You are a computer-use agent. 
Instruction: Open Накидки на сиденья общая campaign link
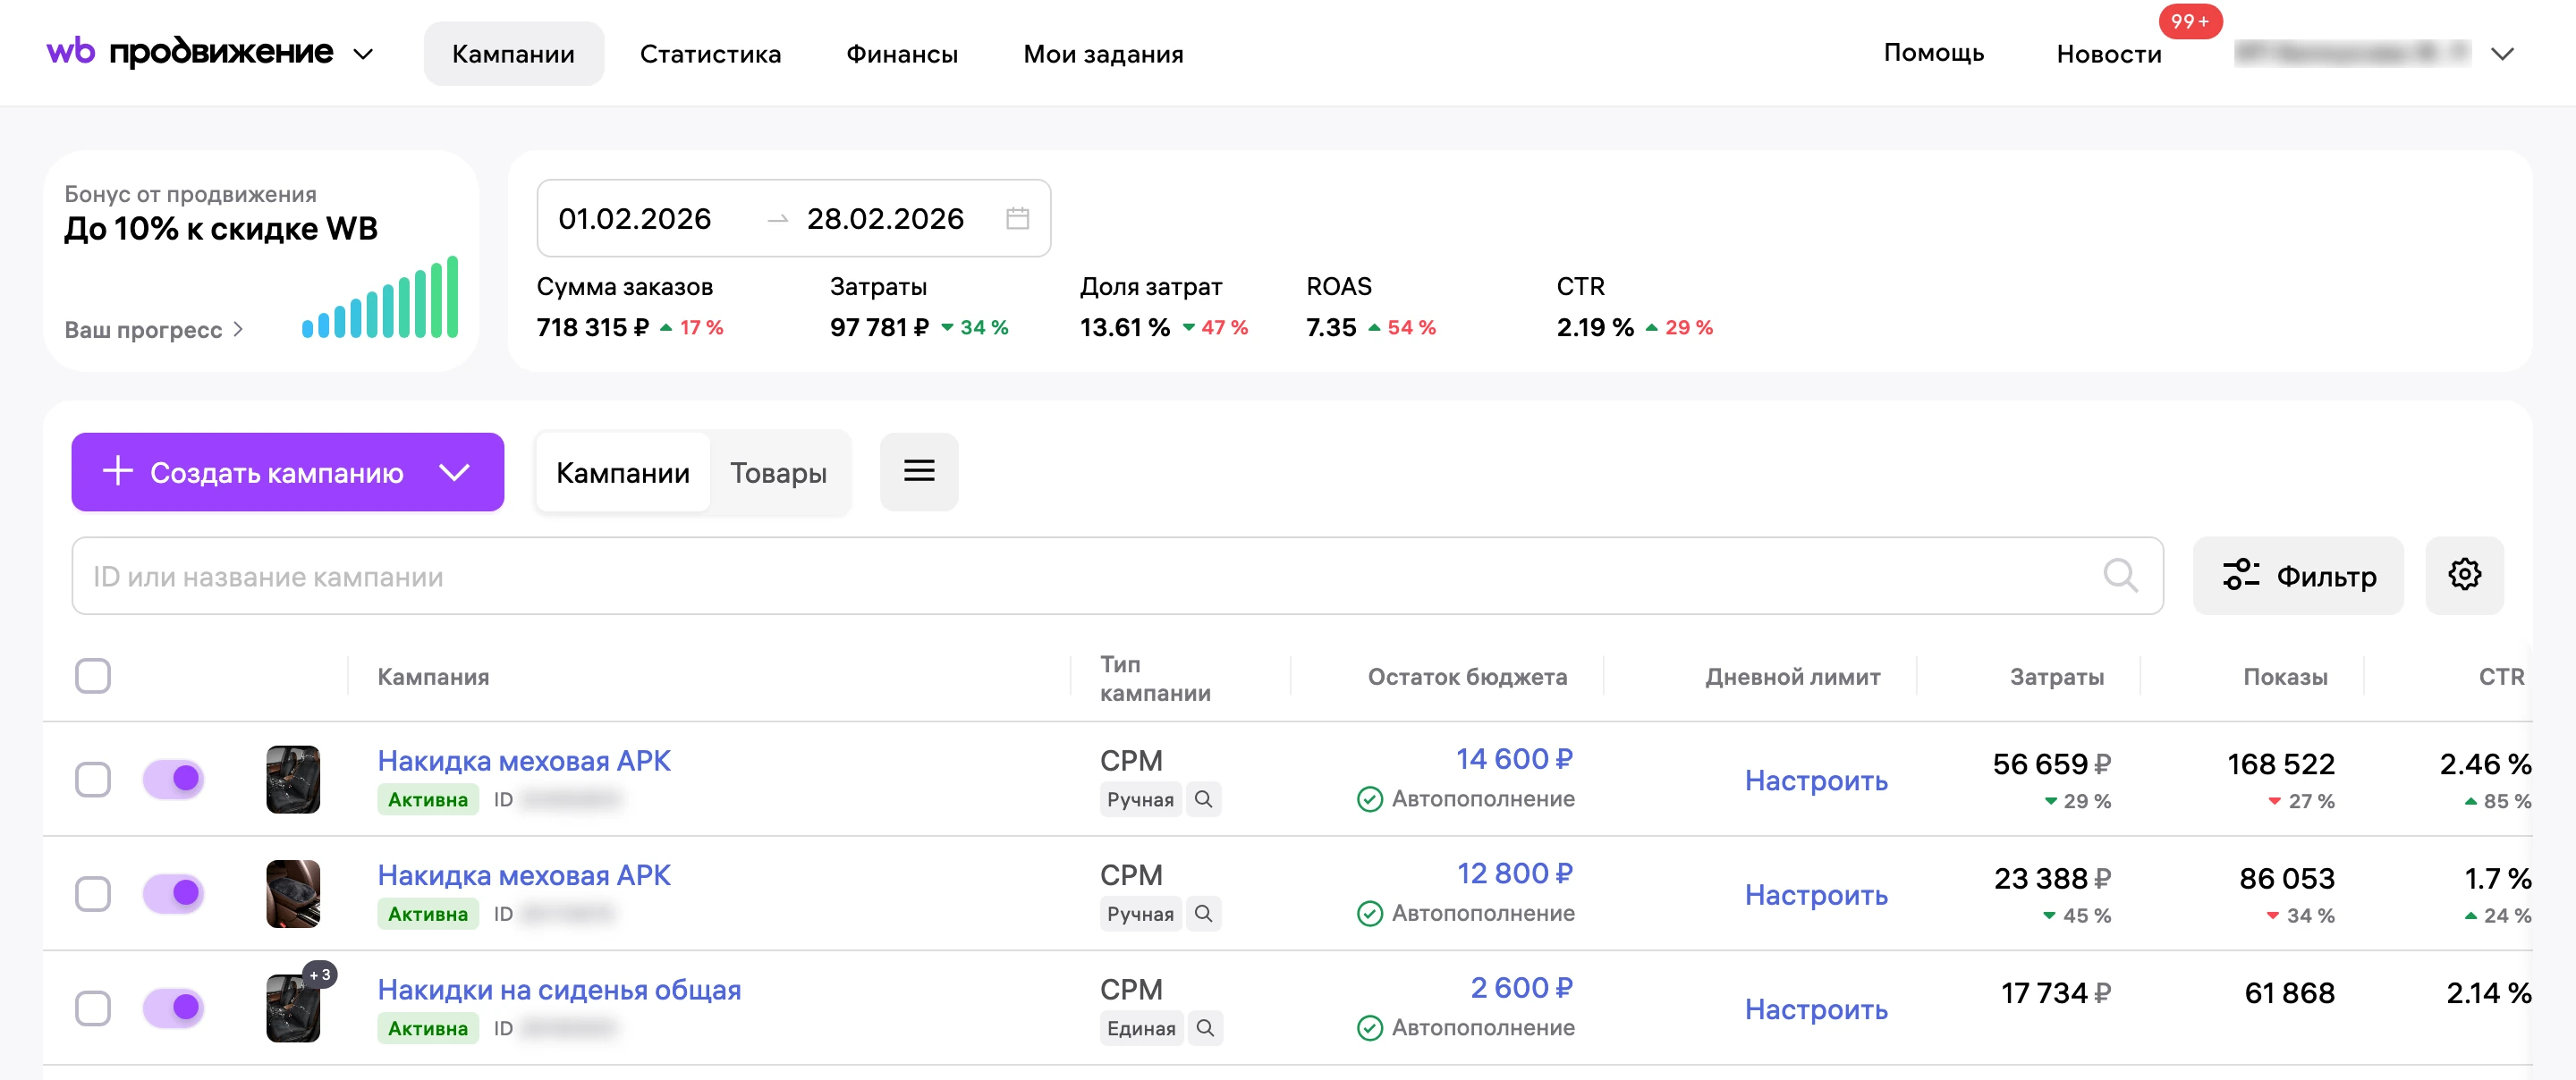(x=559, y=989)
